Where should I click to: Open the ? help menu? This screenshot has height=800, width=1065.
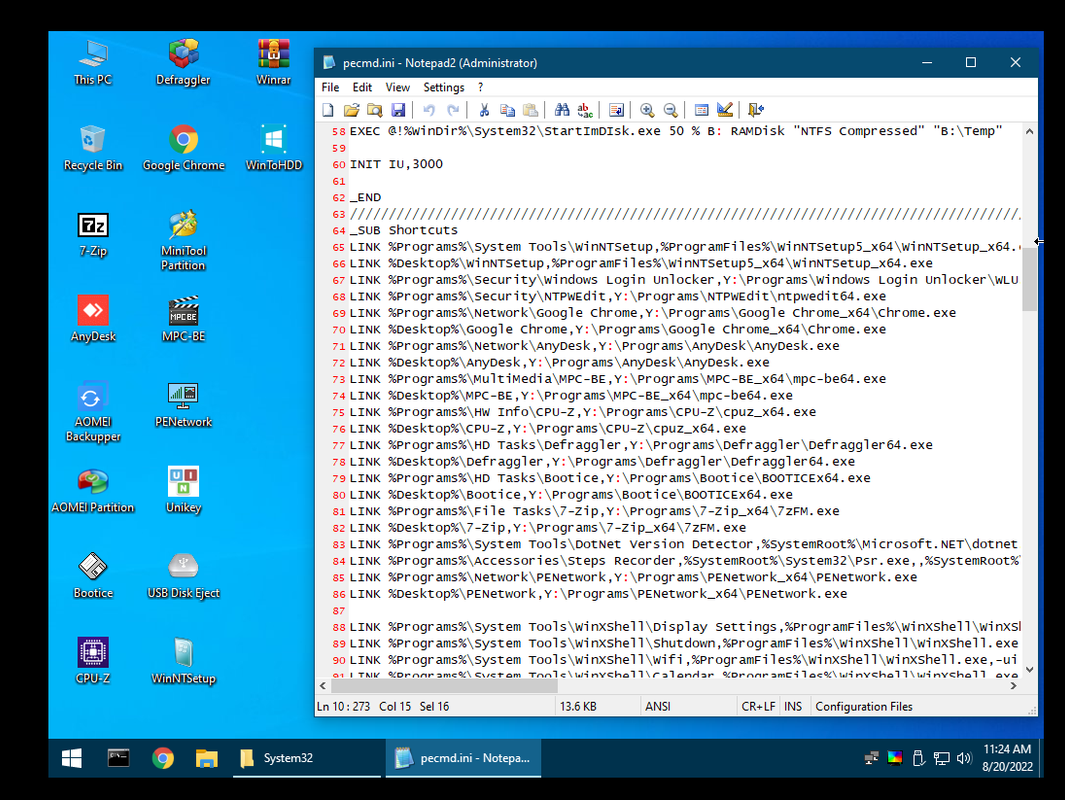click(x=480, y=88)
